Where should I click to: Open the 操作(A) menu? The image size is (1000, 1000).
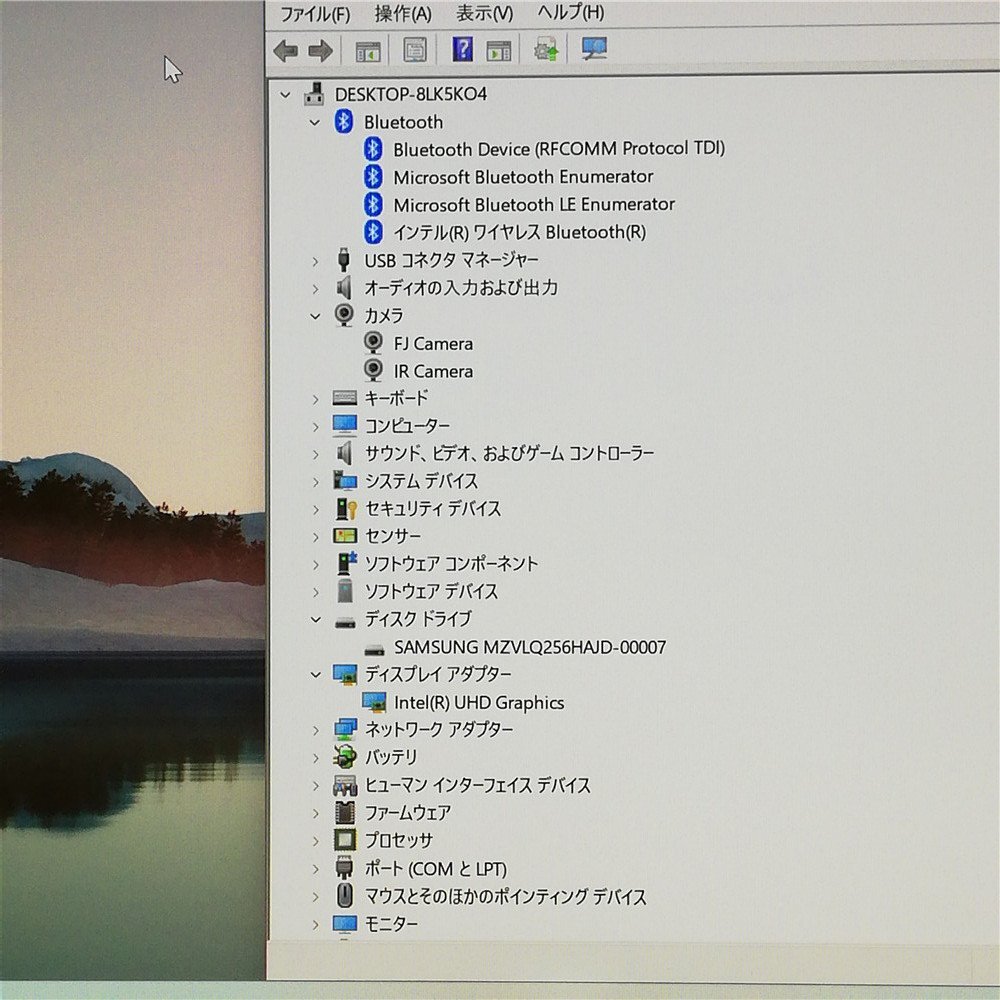point(403,13)
